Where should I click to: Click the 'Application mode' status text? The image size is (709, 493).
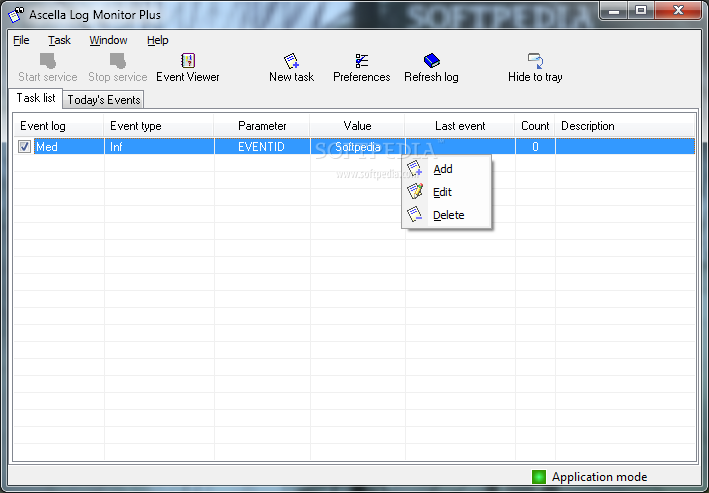click(599, 477)
